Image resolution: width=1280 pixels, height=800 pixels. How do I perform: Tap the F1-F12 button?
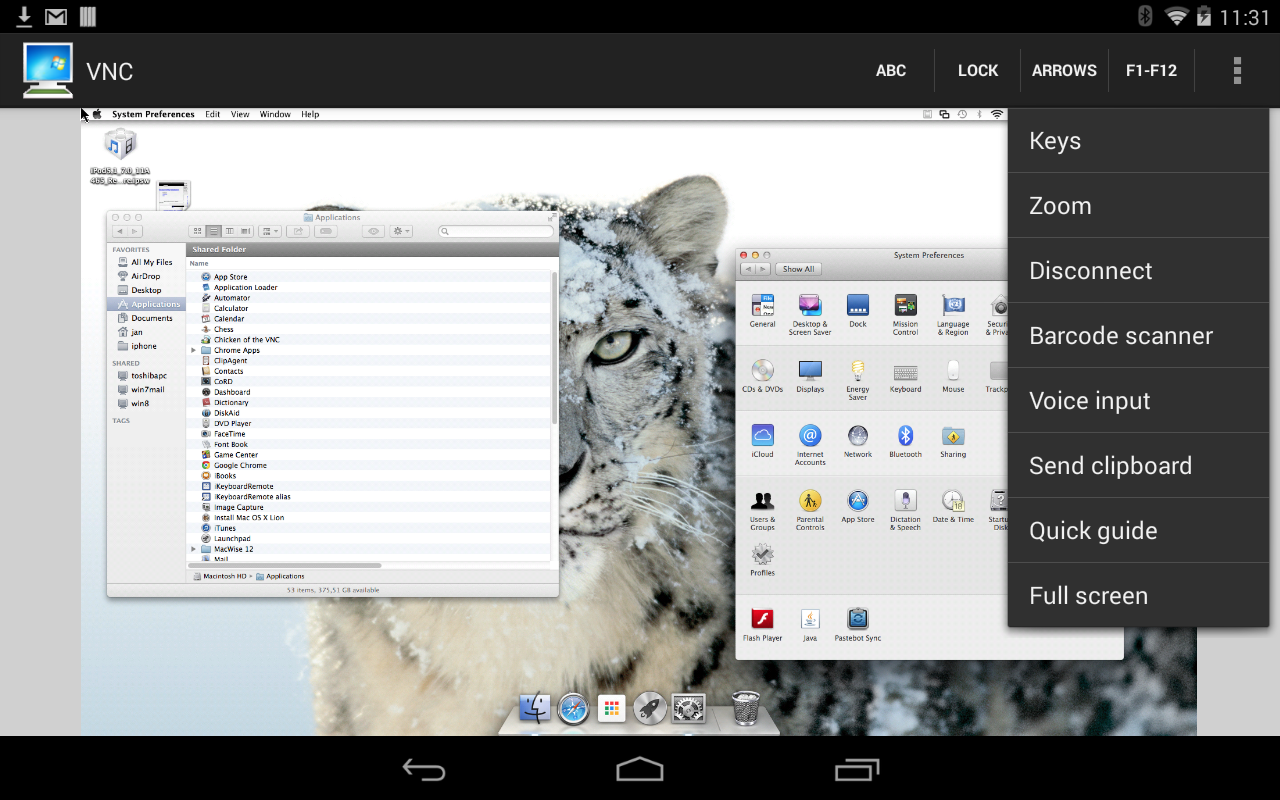pyautogui.click(x=1151, y=70)
